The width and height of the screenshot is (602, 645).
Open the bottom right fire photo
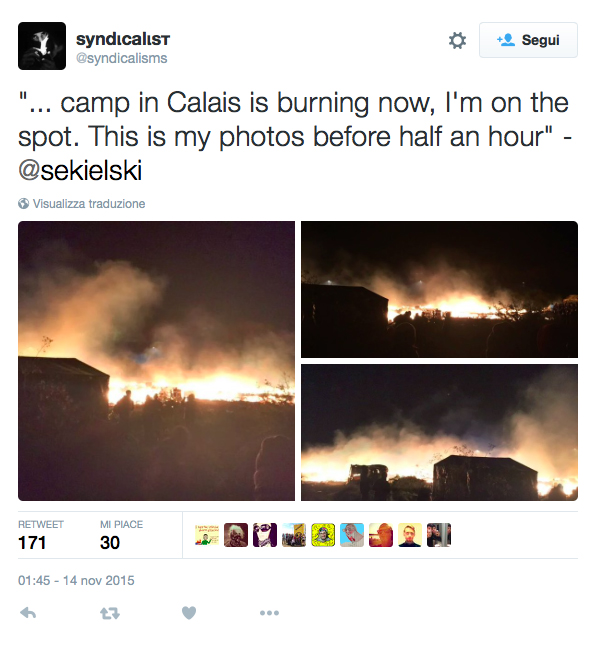coord(439,432)
